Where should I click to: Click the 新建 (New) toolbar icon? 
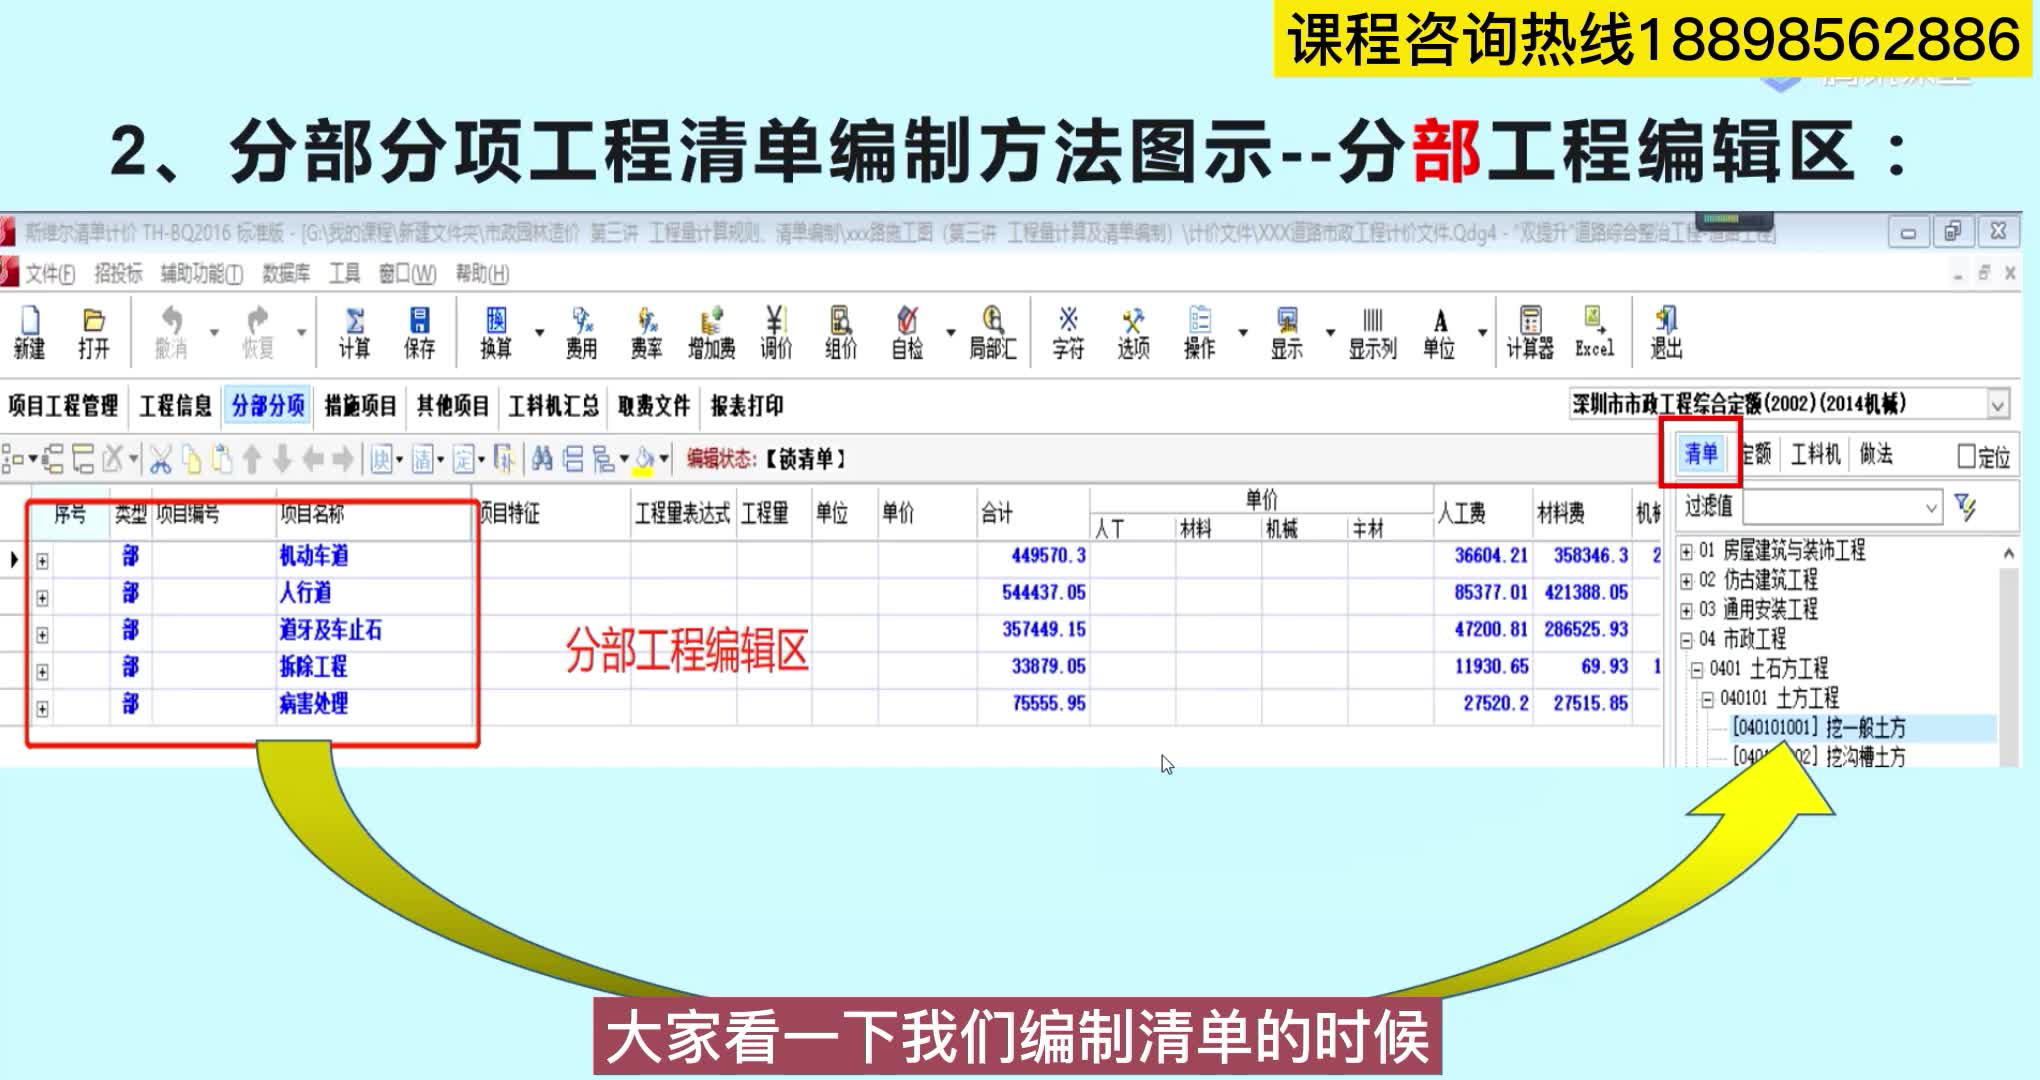pos(29,332)
